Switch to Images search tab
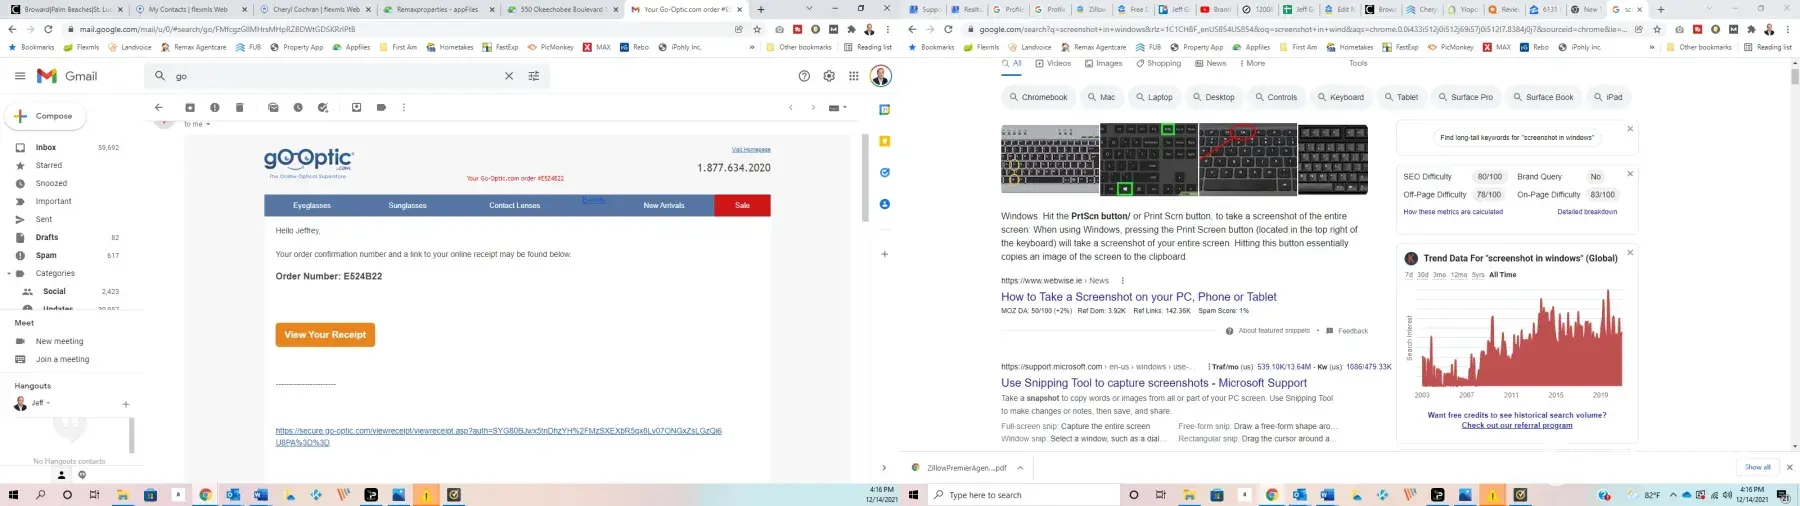The width and height of the screenshot is (1800, 506). 1103,63
